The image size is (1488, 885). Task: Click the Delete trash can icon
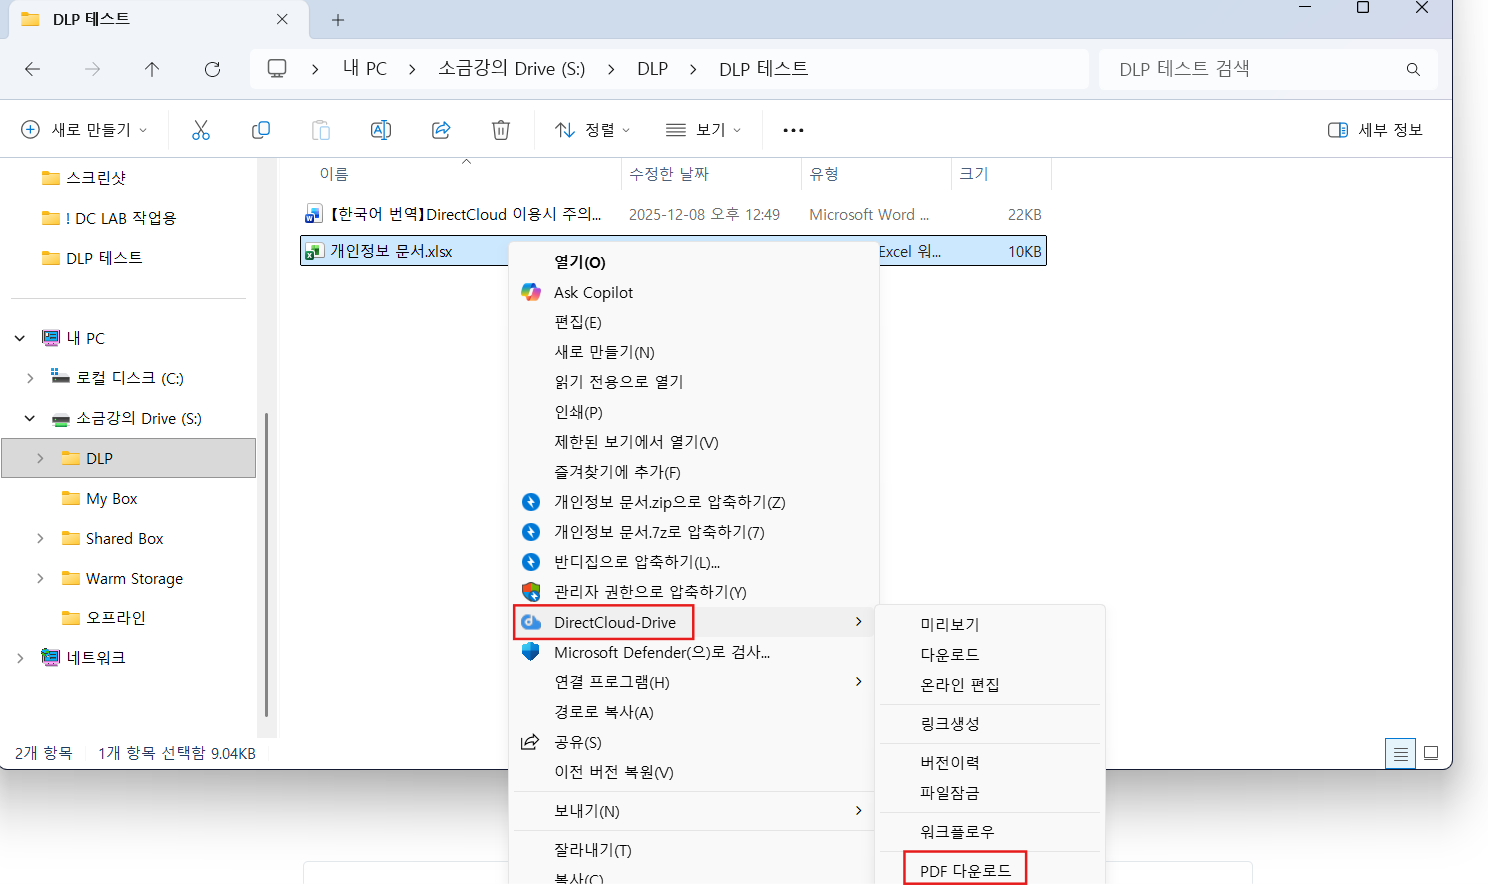point(501,130)
